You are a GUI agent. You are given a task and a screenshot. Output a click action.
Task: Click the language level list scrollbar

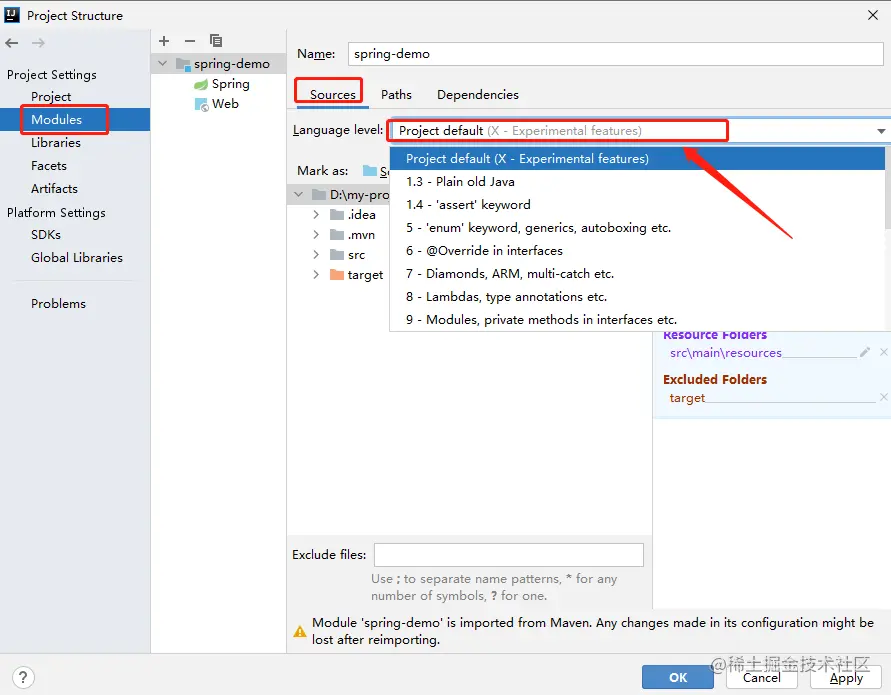pos(888,188)
